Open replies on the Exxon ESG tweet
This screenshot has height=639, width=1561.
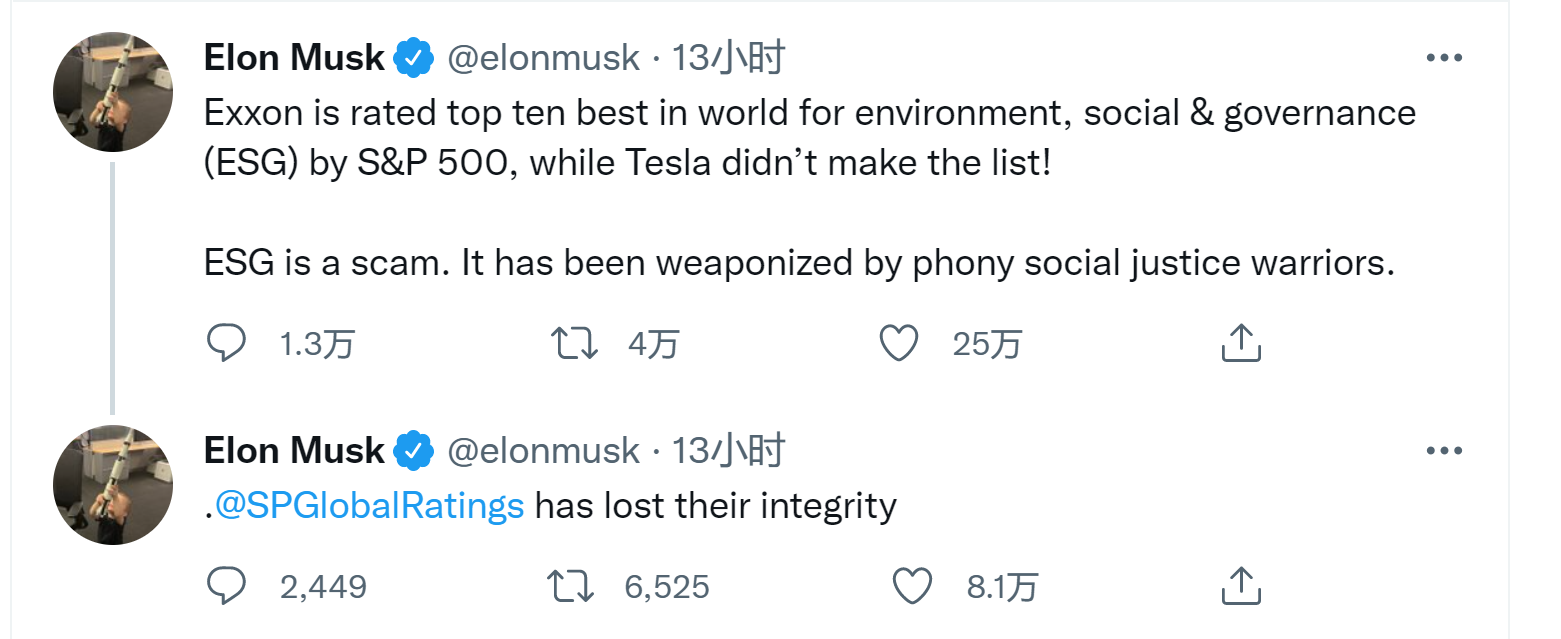[226, 343]
